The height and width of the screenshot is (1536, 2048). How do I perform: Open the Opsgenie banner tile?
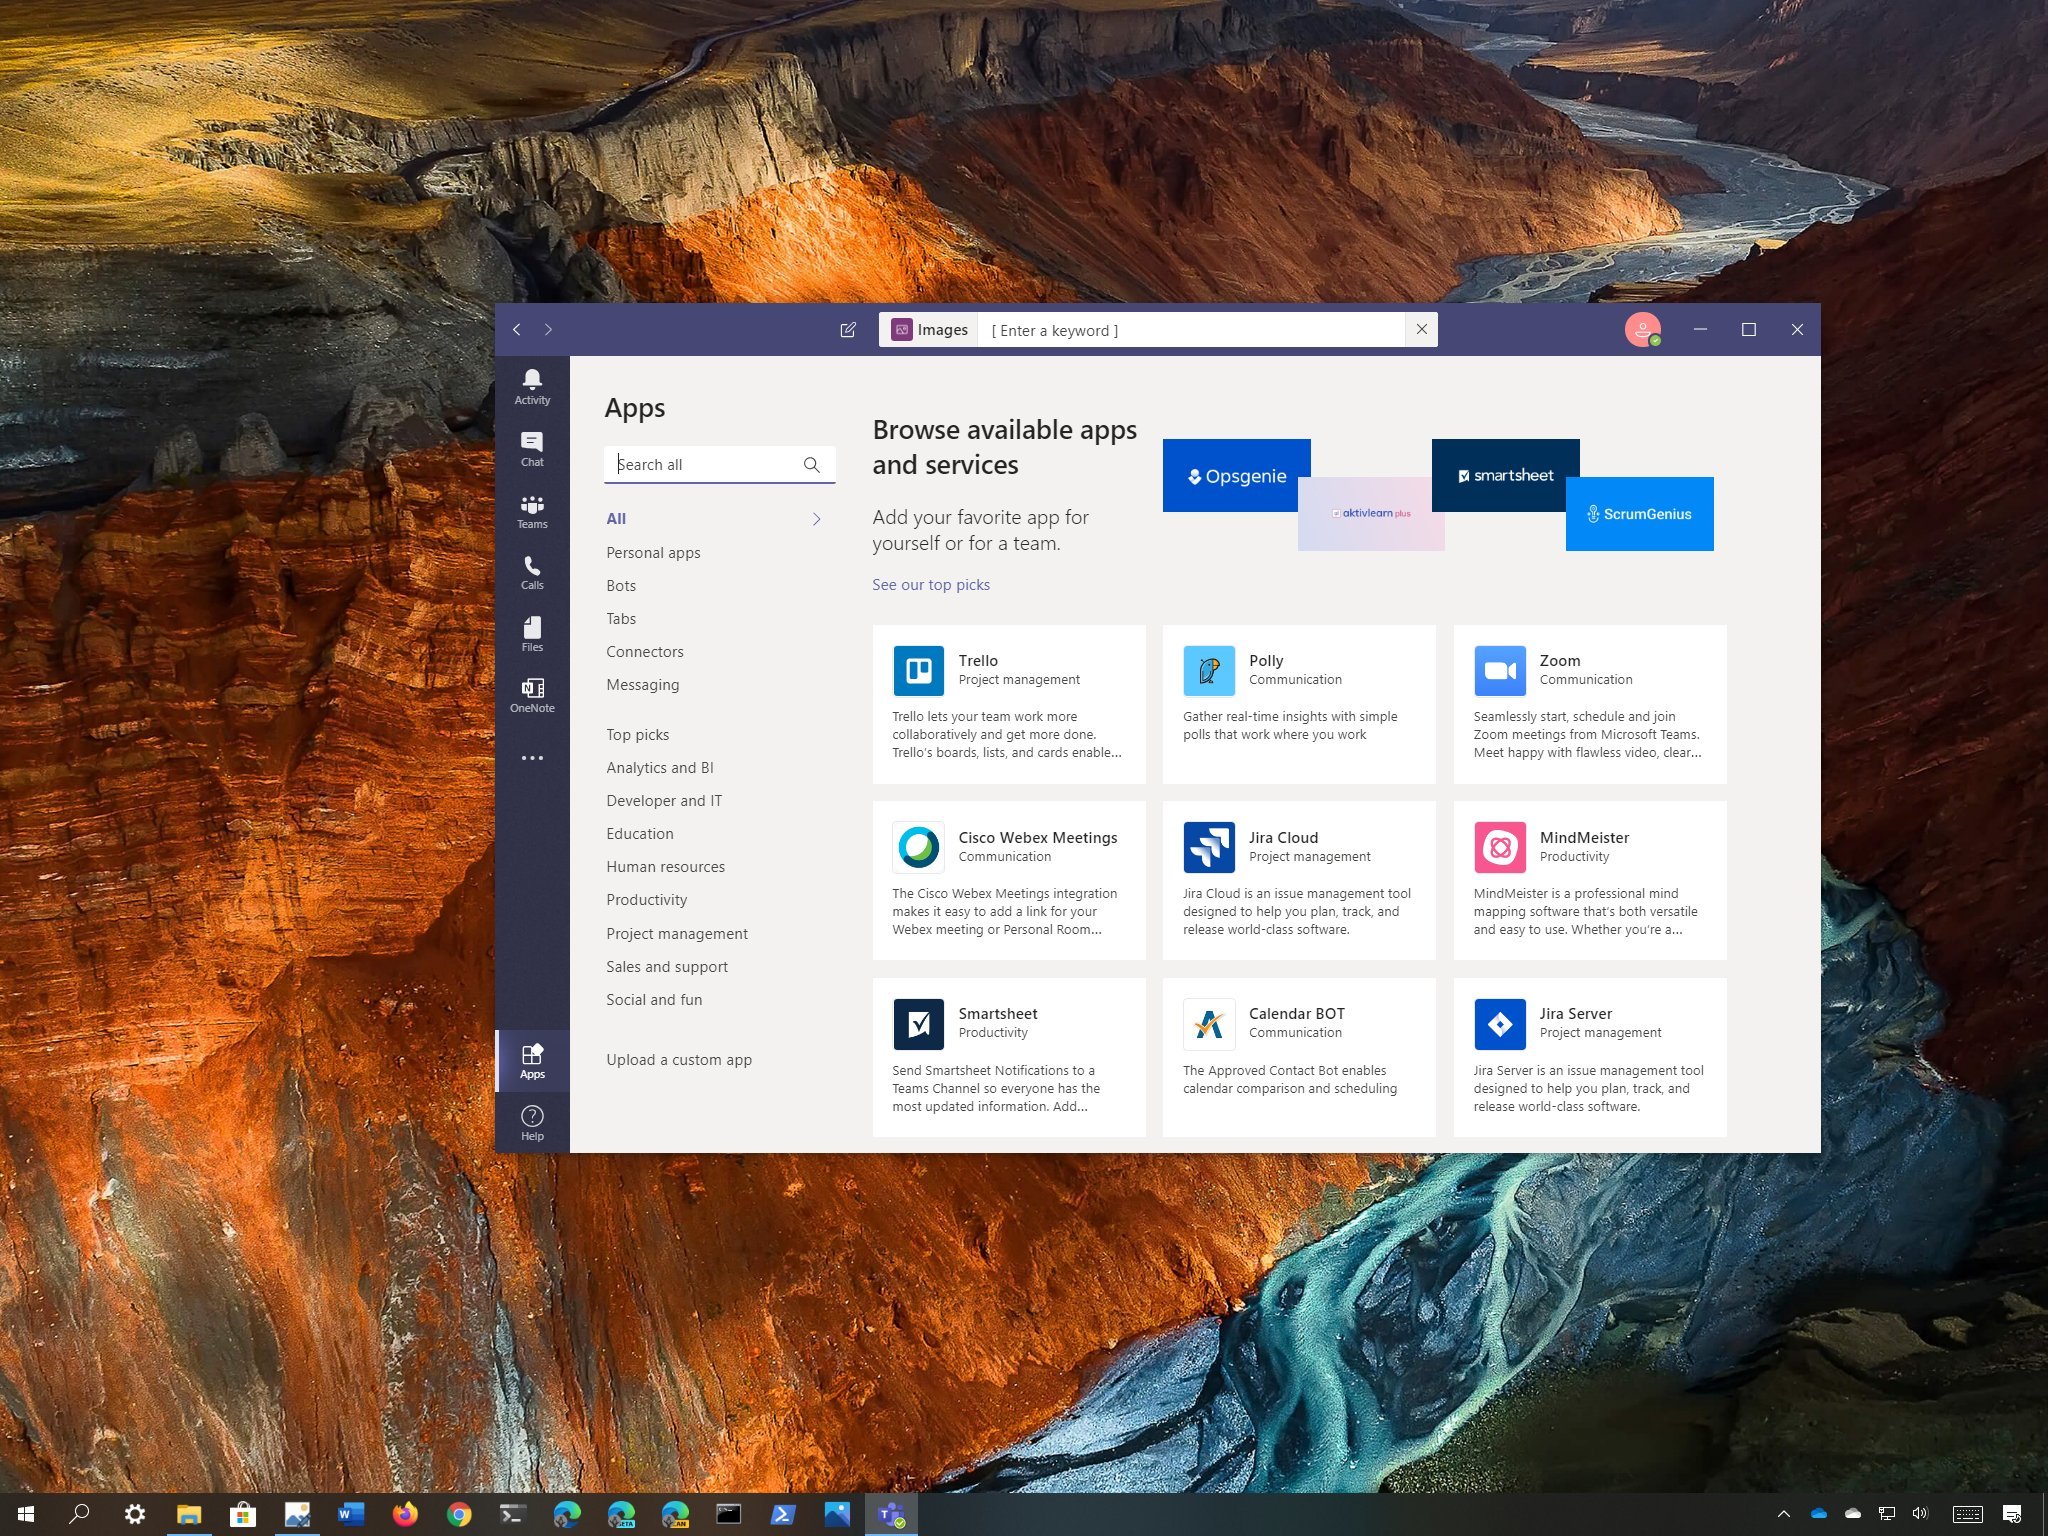tap(1236, 476)
